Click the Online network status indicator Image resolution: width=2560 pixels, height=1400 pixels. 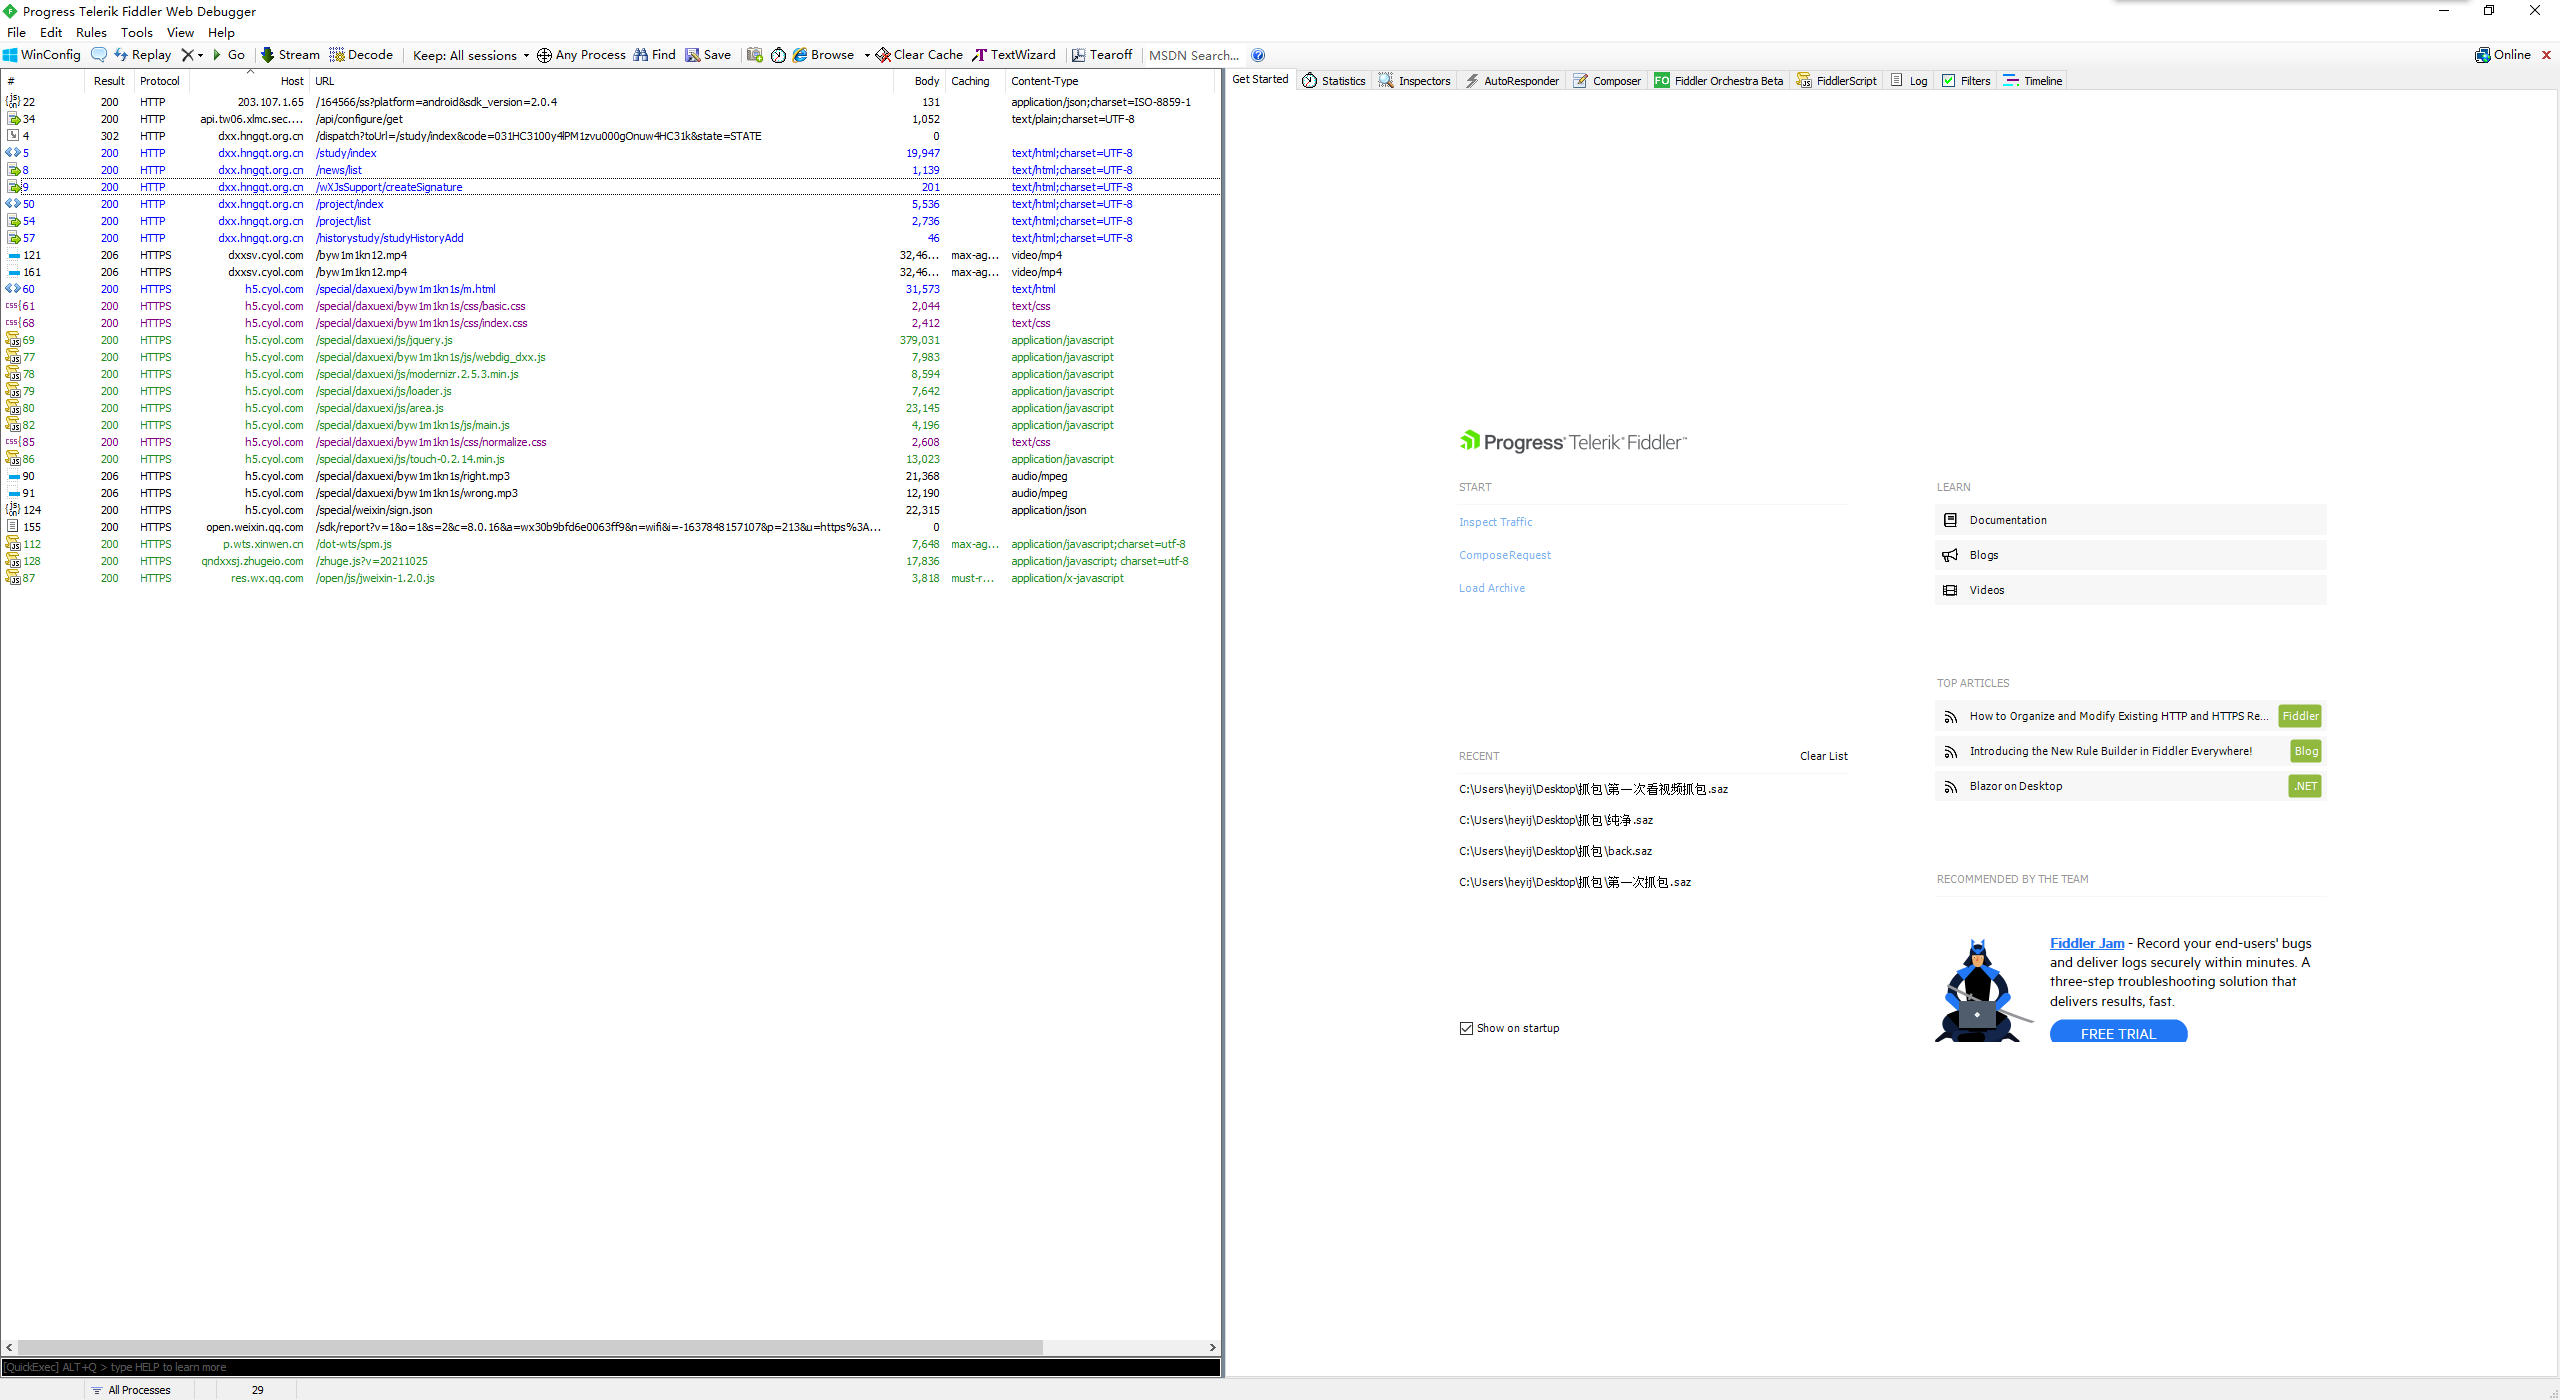(x=2503, y=55)
